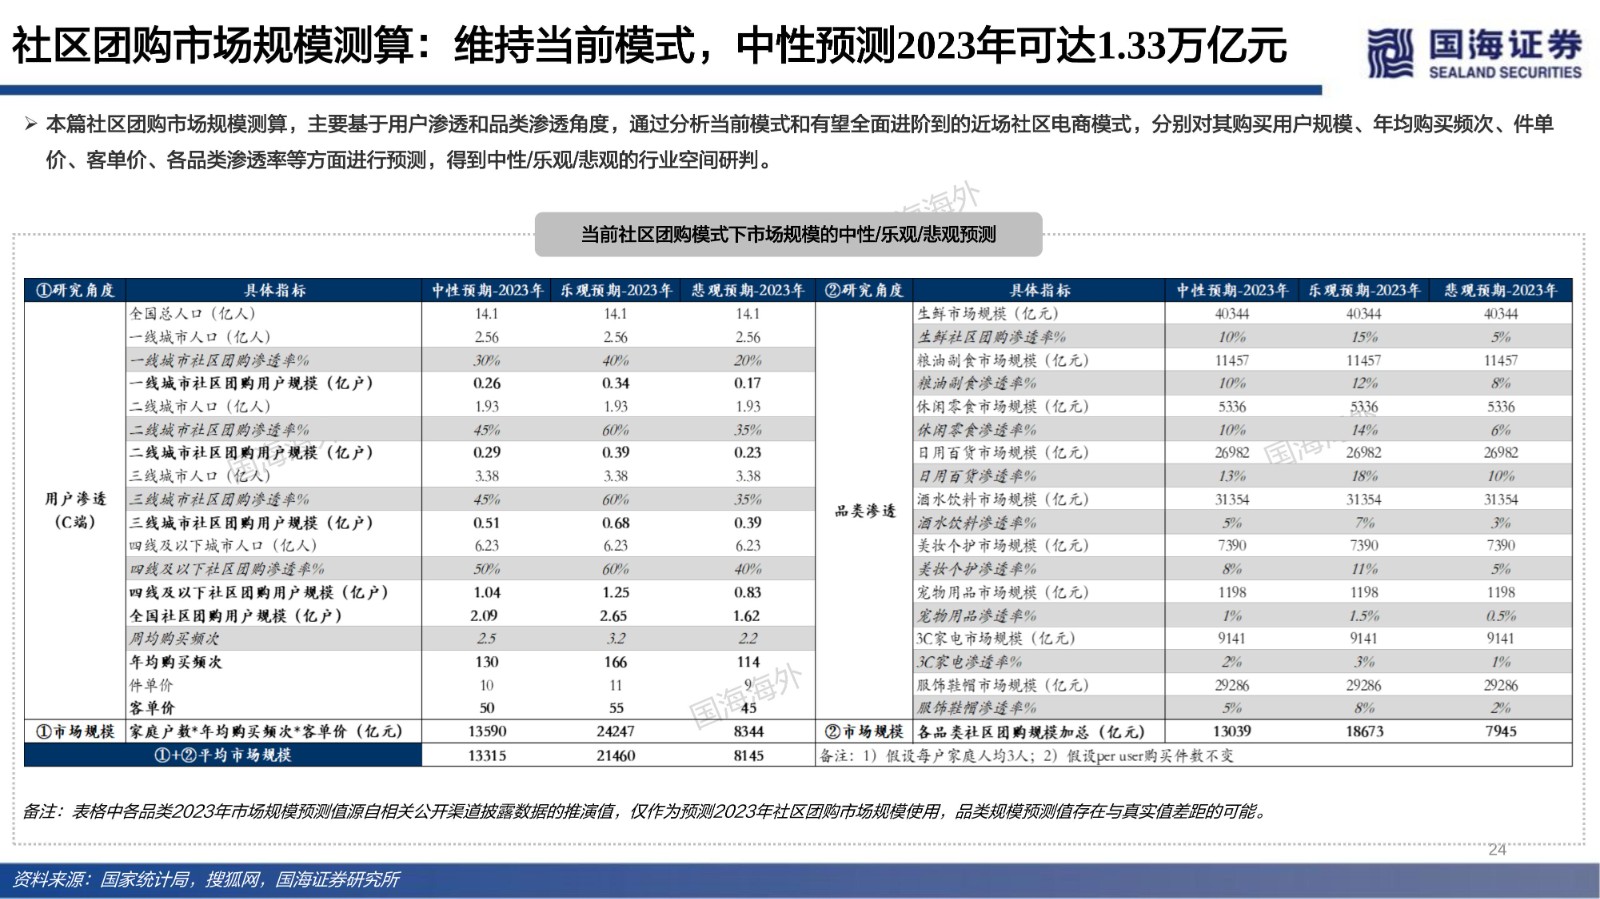Click the '日用百货市场规模（亿元）' row label

[1003, 452]
